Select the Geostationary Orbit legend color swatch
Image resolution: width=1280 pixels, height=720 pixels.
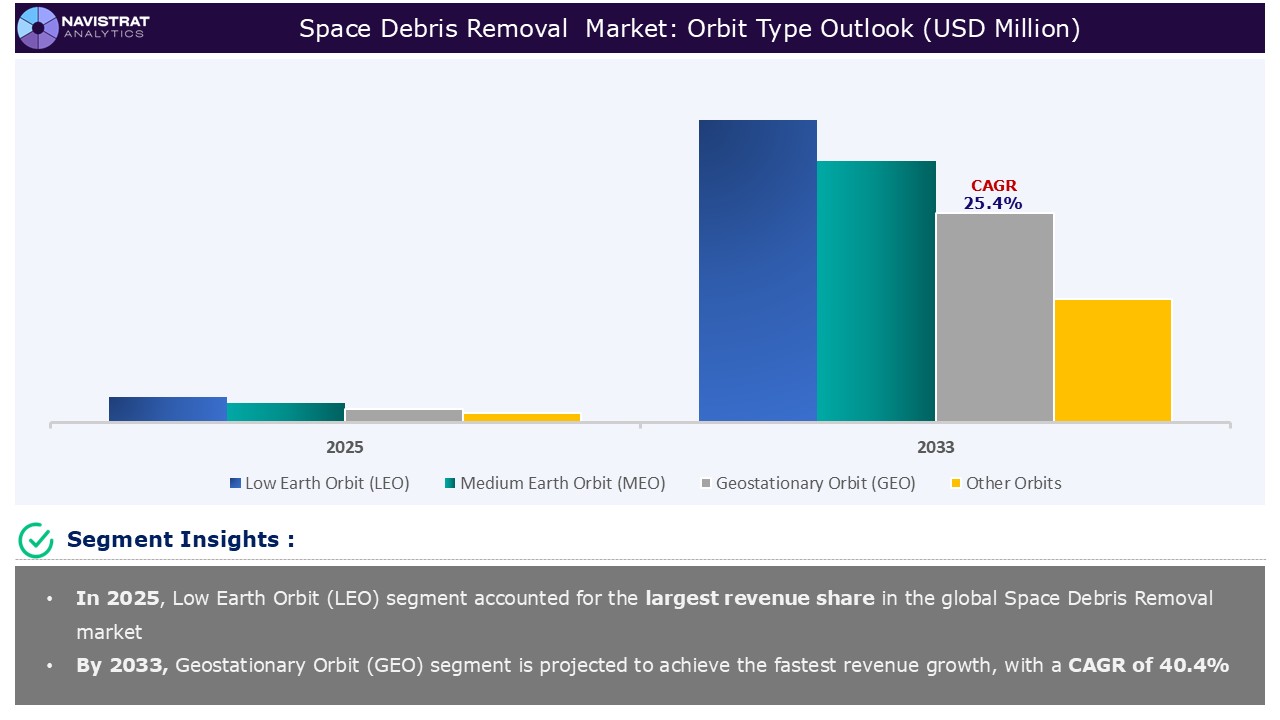(x=706, y=484)
